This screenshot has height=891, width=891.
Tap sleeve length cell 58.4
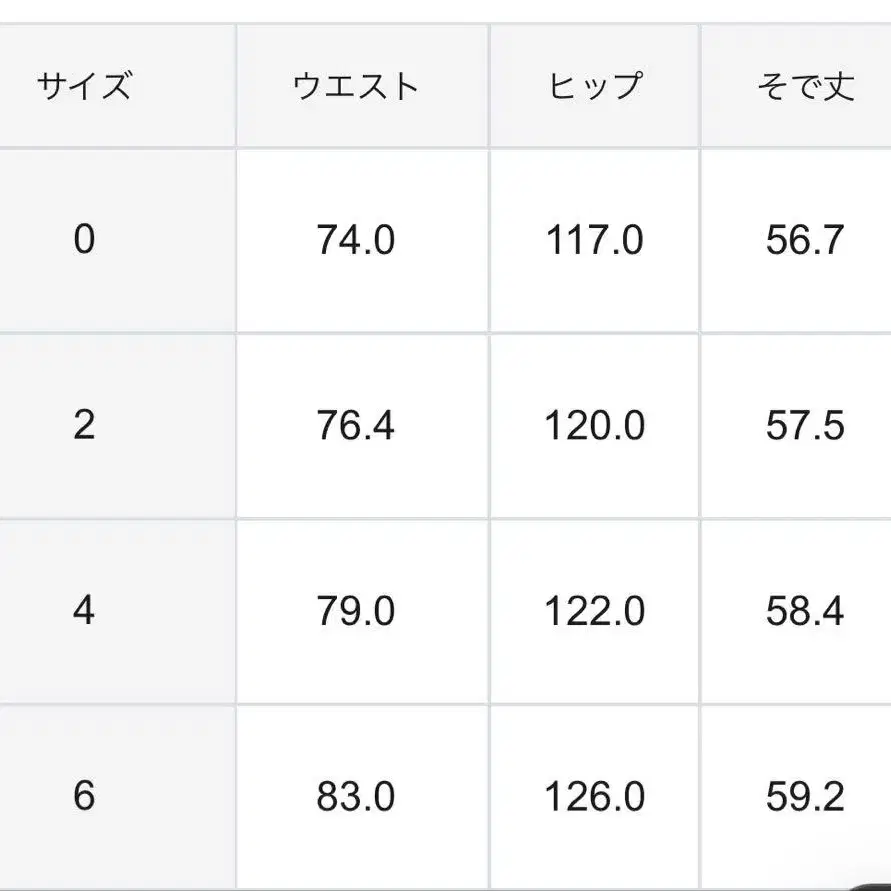805,611
